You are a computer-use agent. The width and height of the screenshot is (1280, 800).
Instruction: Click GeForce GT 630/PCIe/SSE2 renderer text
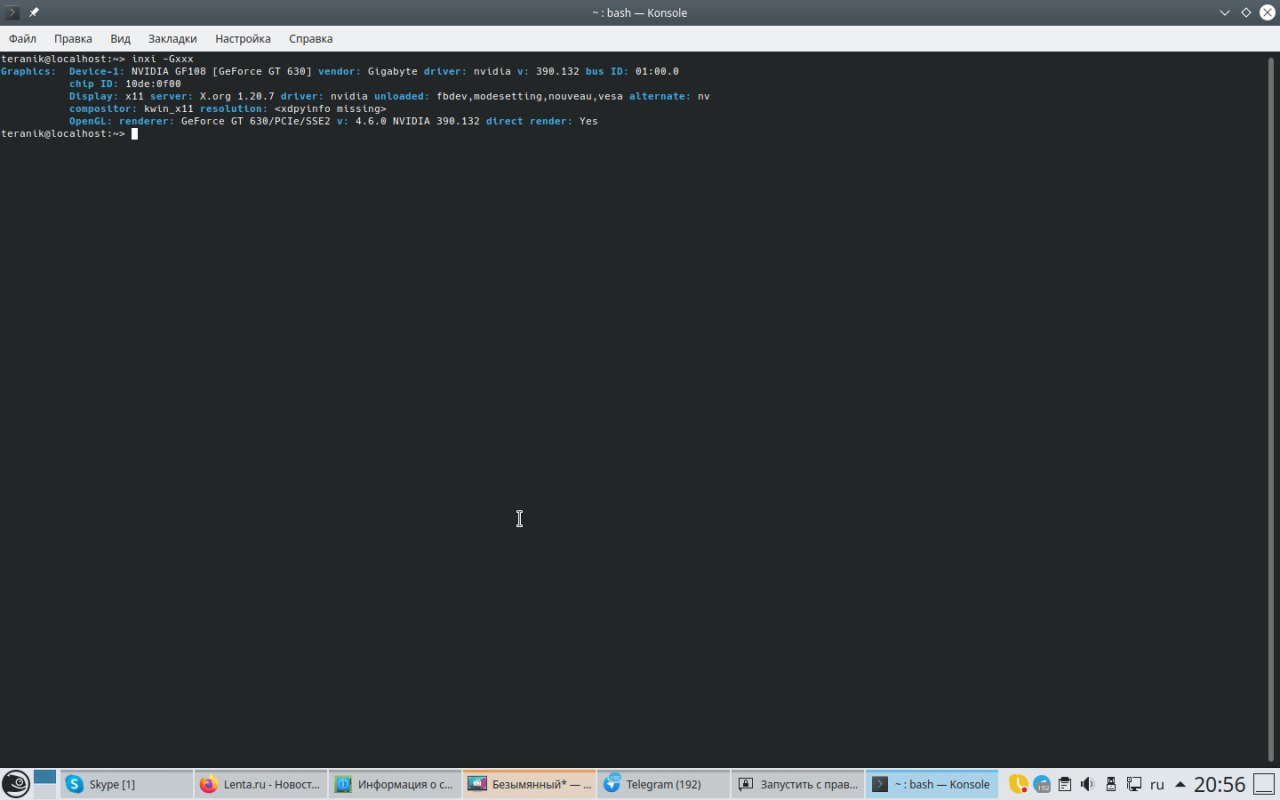pos(256,121)
